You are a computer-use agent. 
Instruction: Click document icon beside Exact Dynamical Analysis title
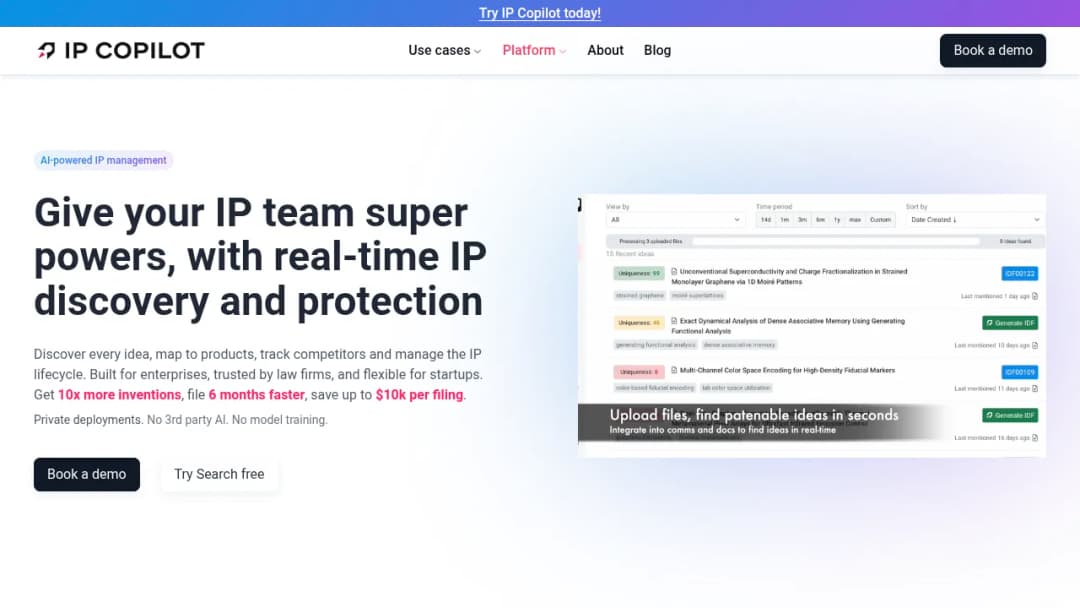[x=674, y=321]
